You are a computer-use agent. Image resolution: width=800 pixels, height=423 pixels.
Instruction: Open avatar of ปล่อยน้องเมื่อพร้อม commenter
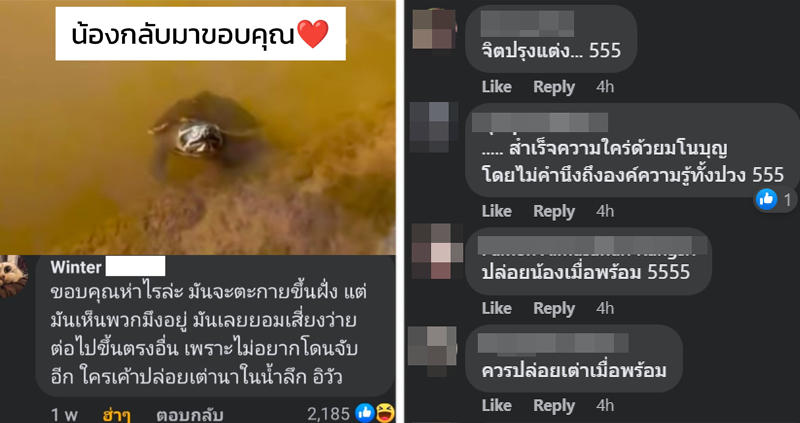[437, 251]
